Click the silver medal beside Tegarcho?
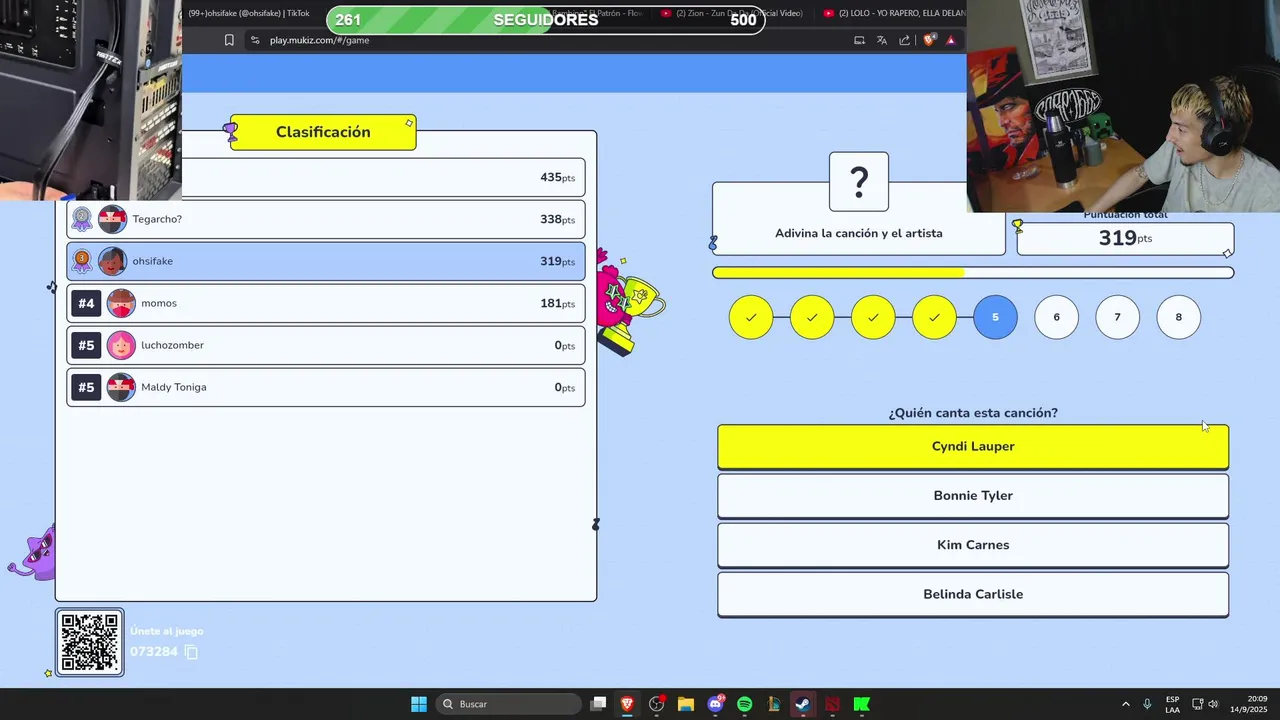This screenshot has height=720, width=1280. [x=82, y=219]
